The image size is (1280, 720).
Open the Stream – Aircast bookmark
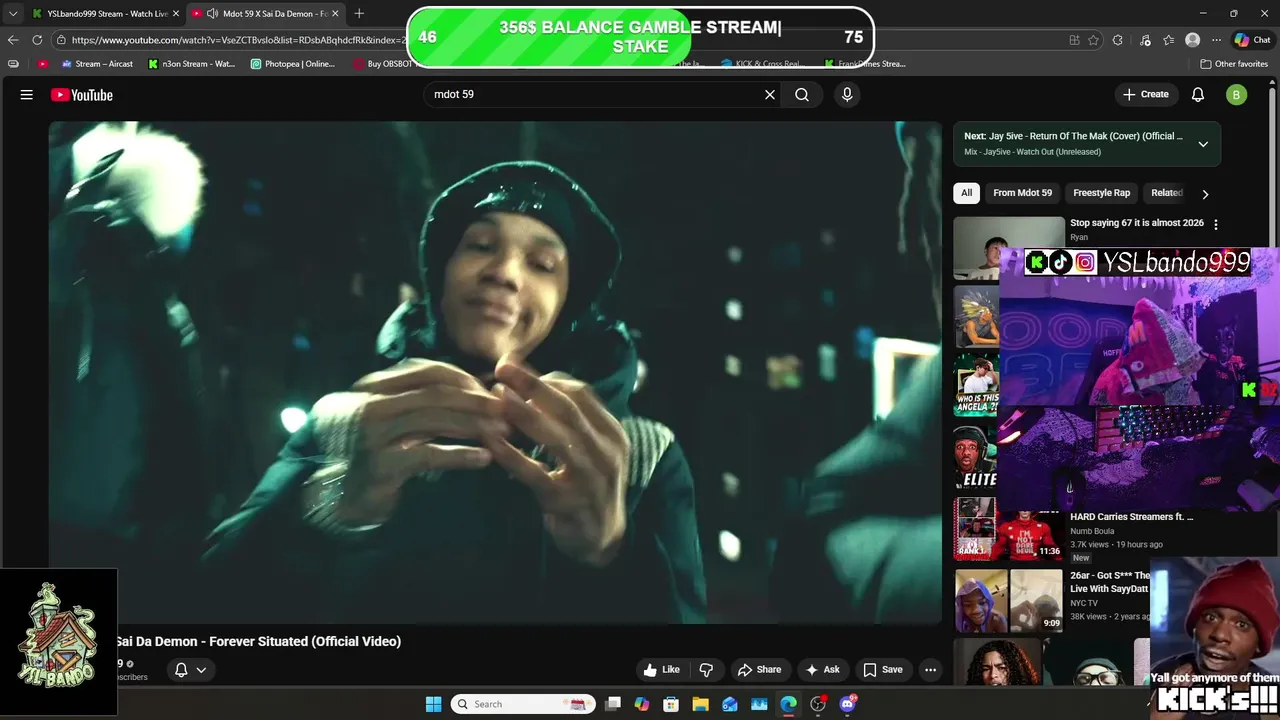97,64
